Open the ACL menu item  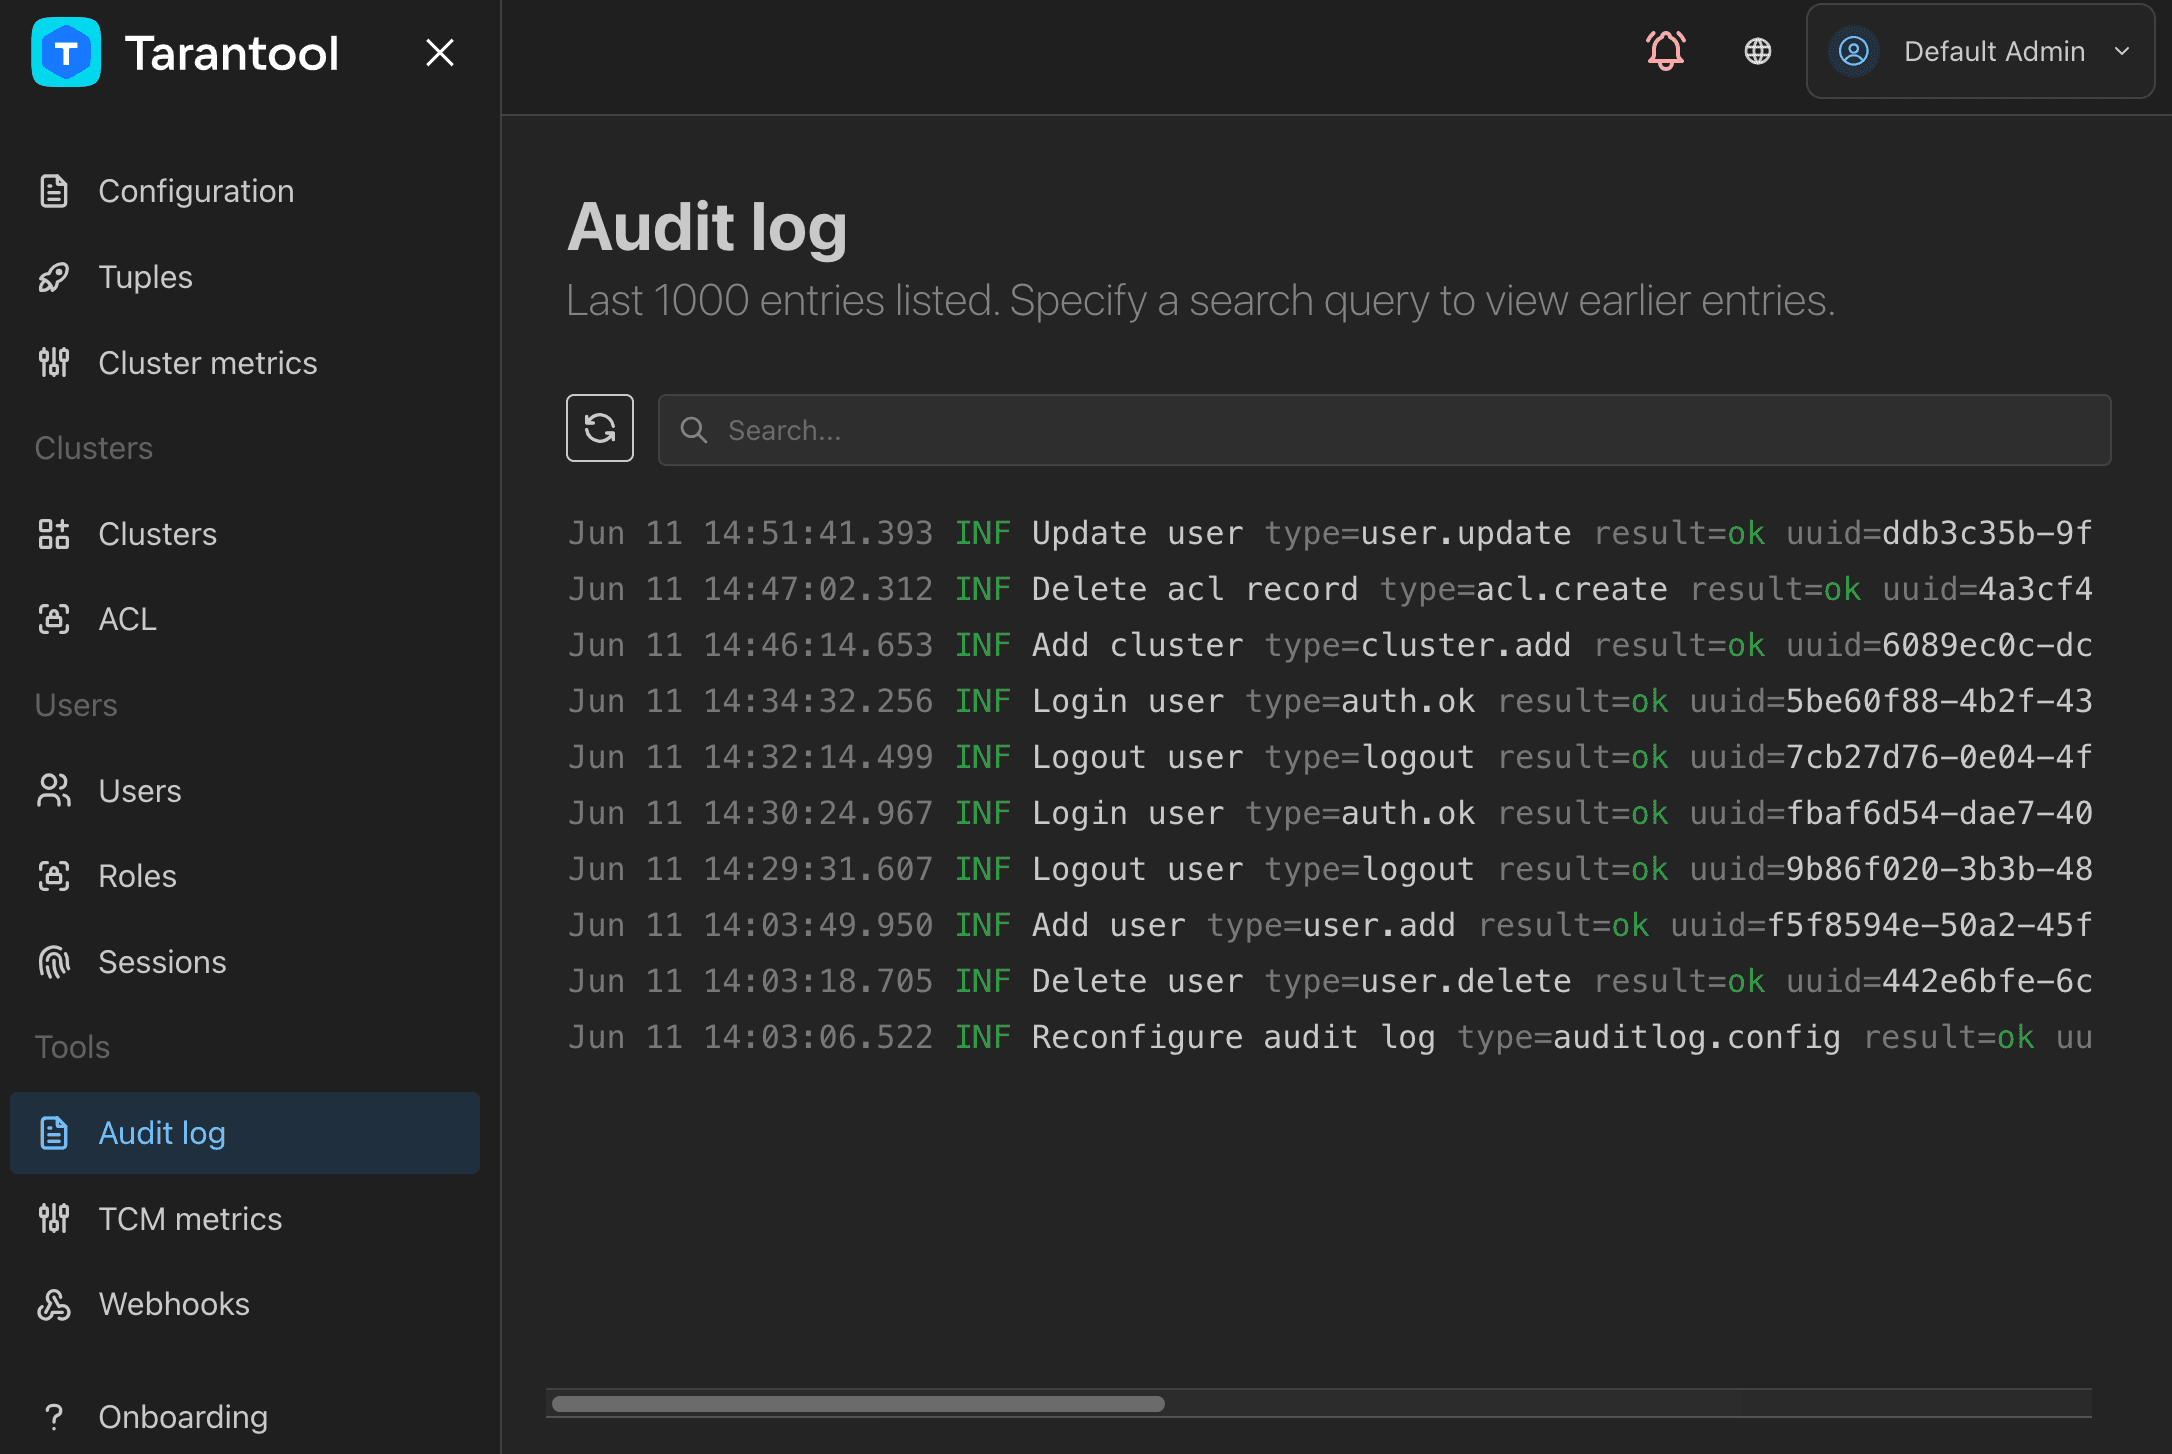pyautogui.click(x=245, y=619)
